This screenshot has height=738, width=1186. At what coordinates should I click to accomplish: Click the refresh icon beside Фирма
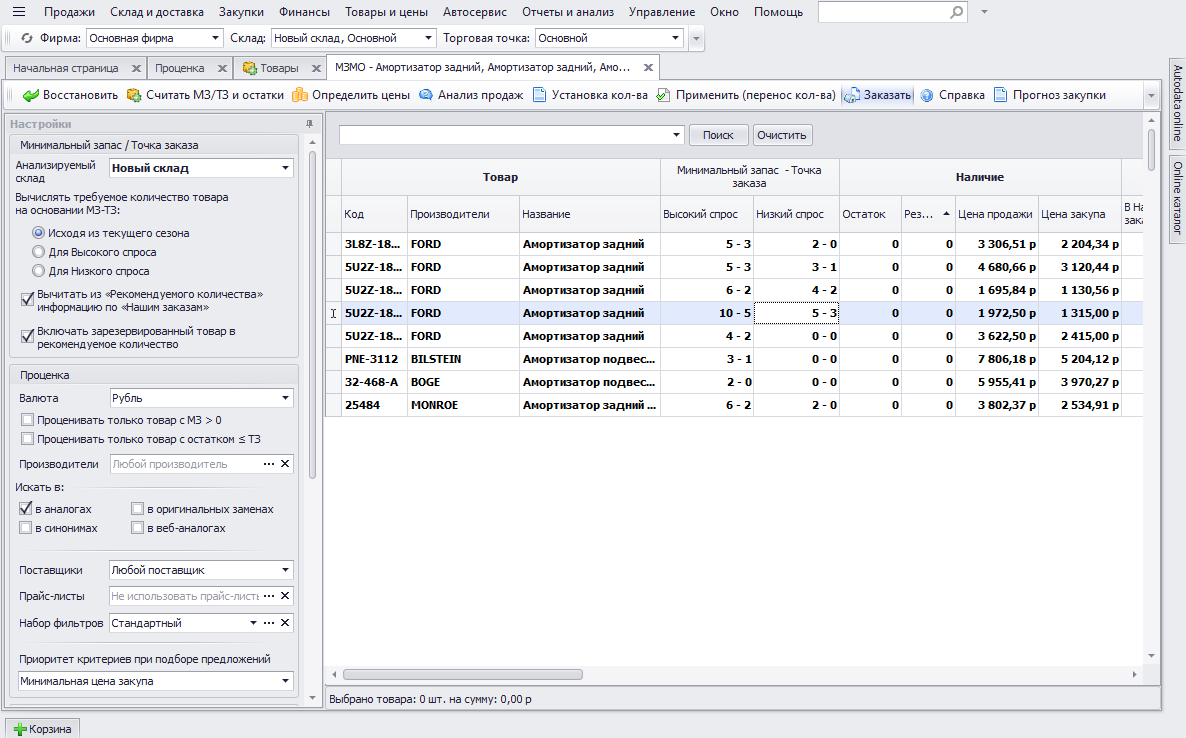[26, 38]
